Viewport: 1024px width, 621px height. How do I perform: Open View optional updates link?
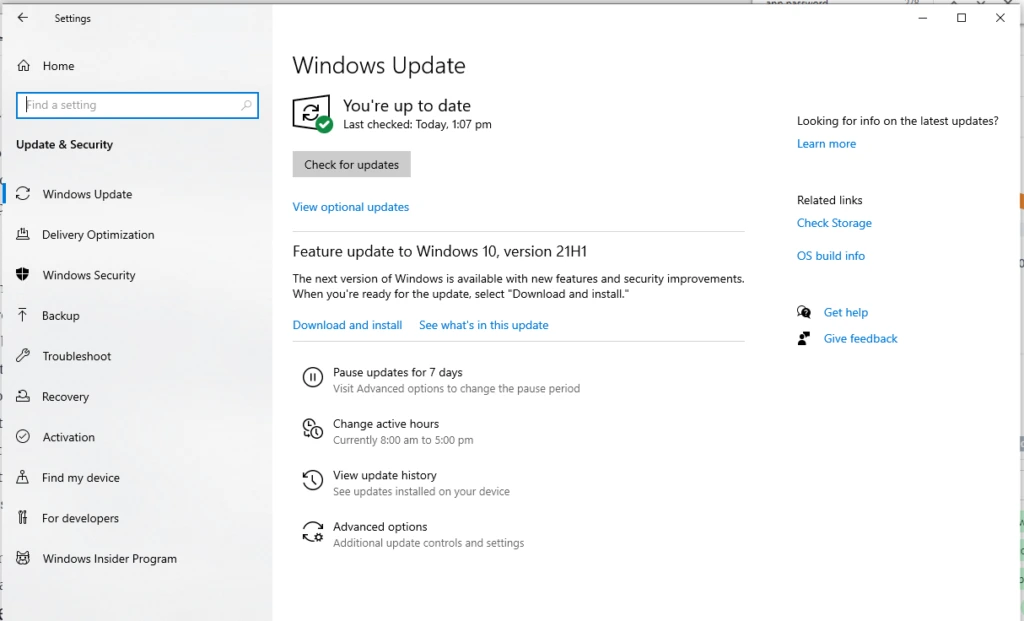(x=351, y=207)
